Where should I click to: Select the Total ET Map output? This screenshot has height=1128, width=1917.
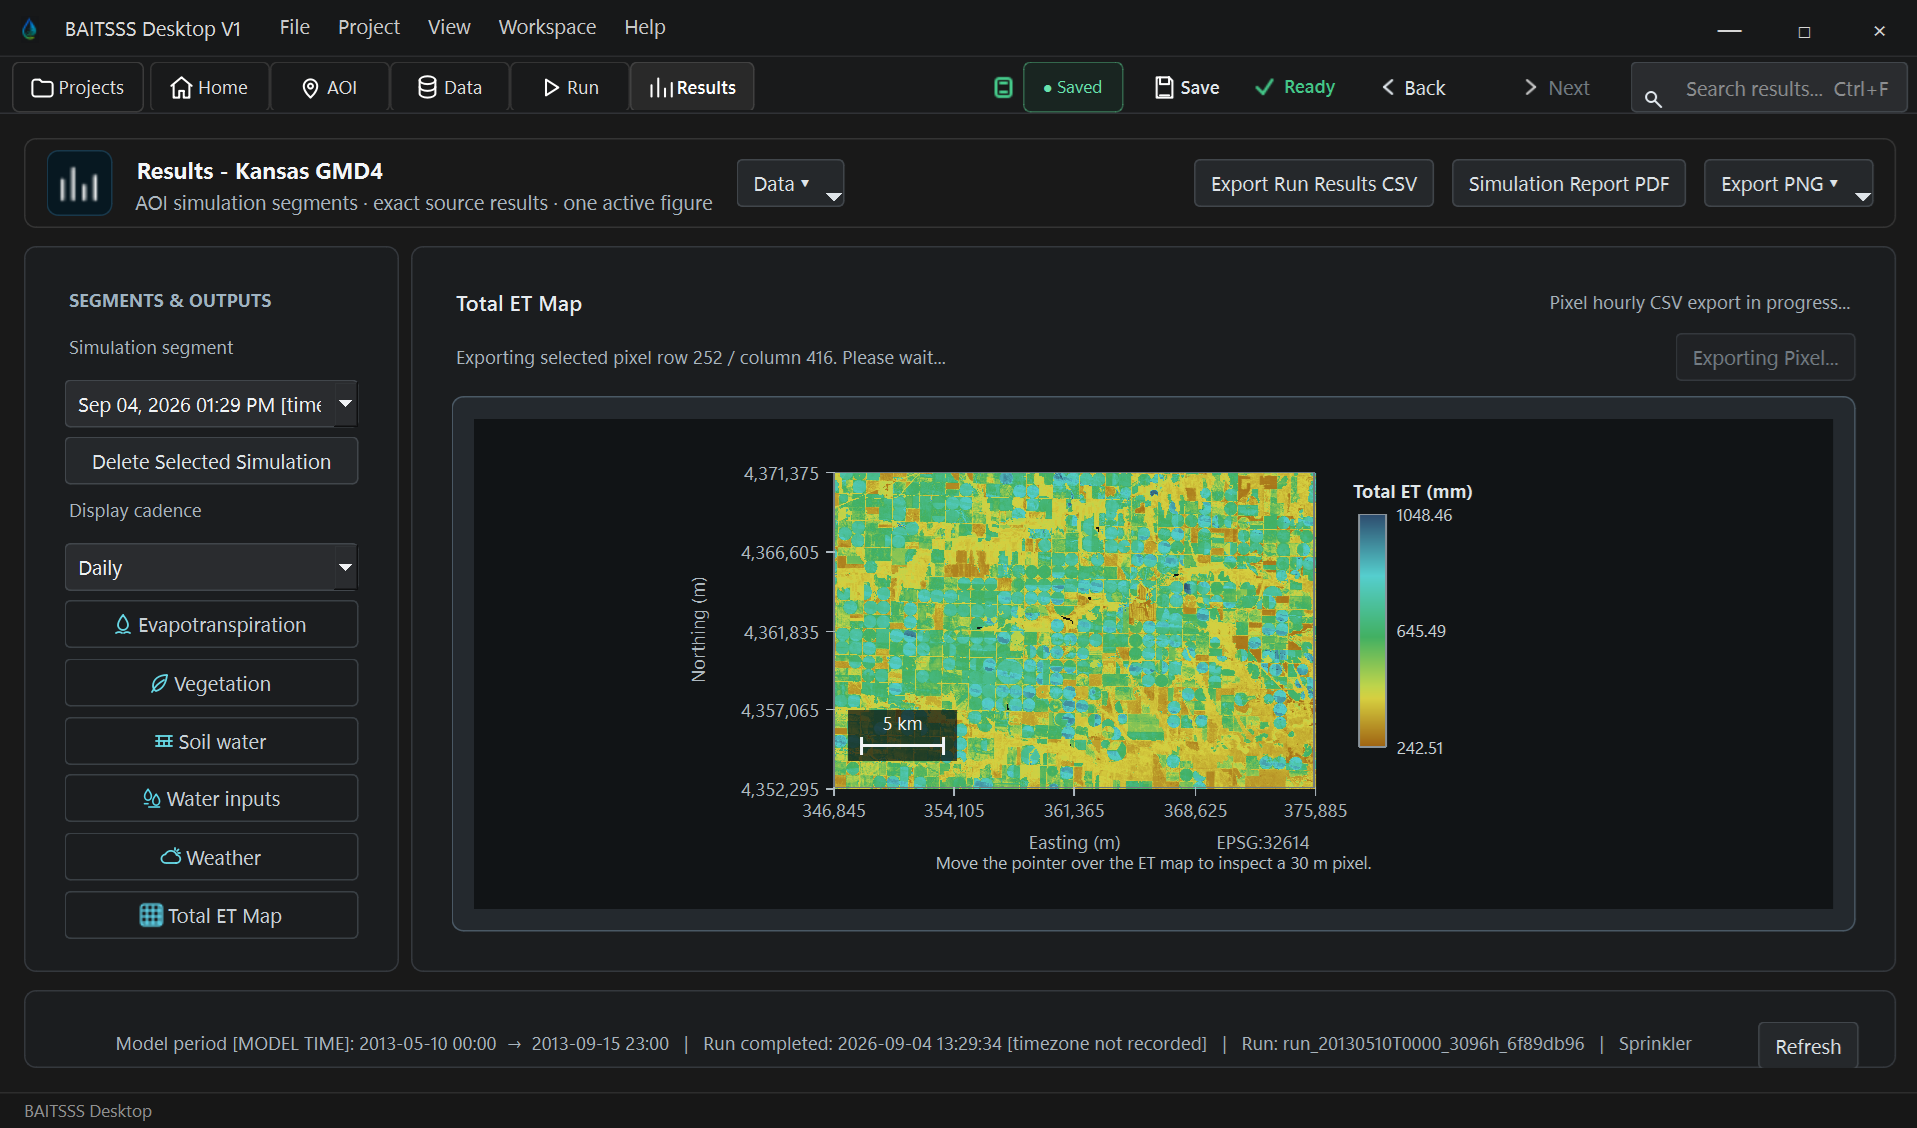point(211,915)
